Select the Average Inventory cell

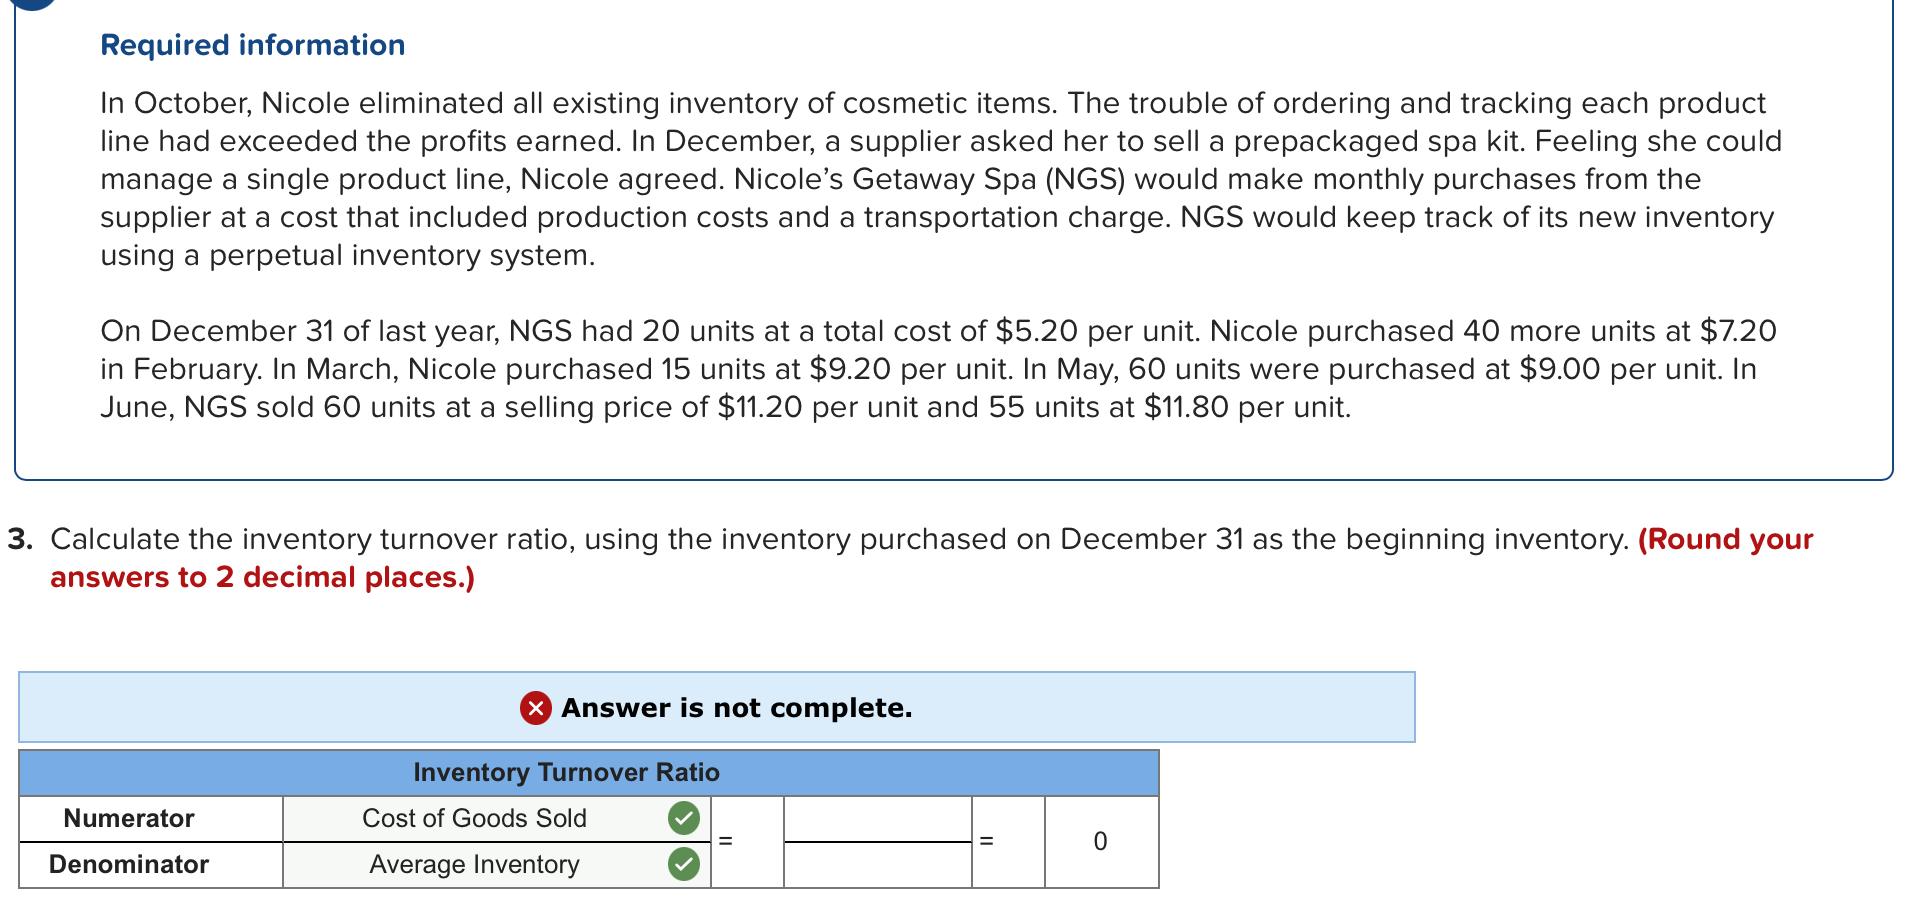[474, 864]
